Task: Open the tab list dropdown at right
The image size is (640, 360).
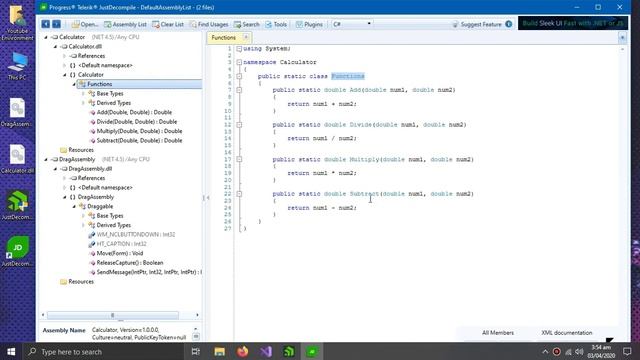Action: 622,38
